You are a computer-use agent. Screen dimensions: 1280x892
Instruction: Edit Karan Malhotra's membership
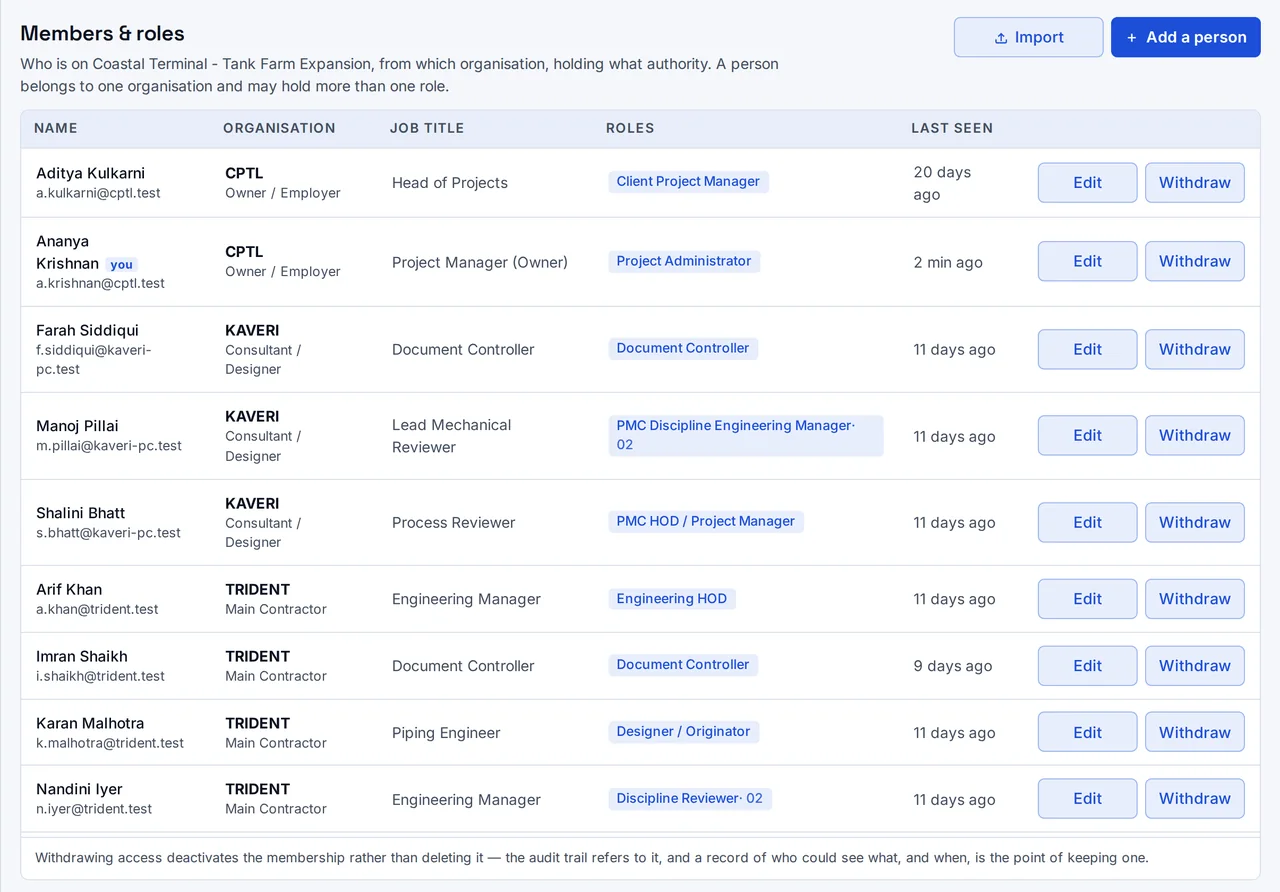1087,732
